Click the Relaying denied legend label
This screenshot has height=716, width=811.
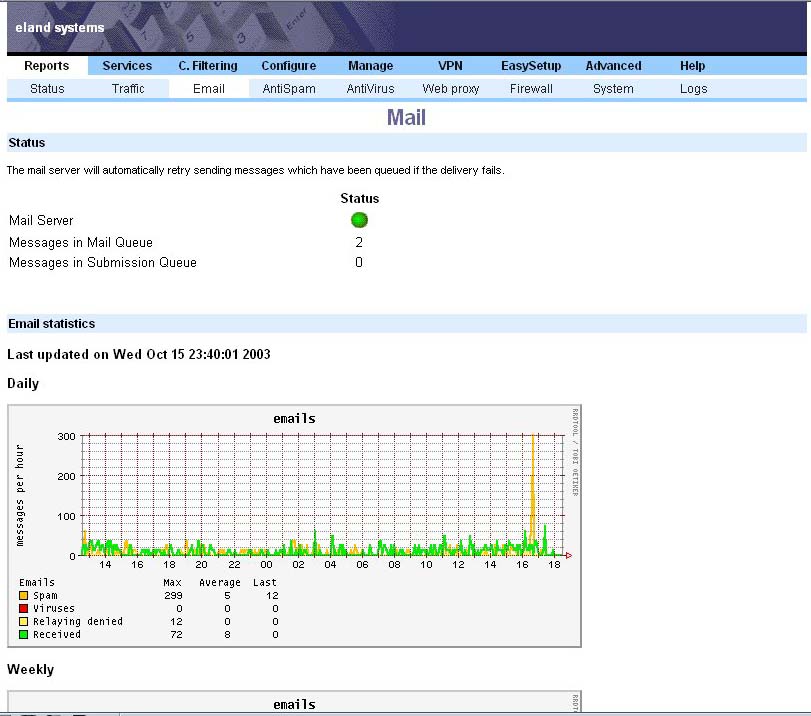(78, 621)
